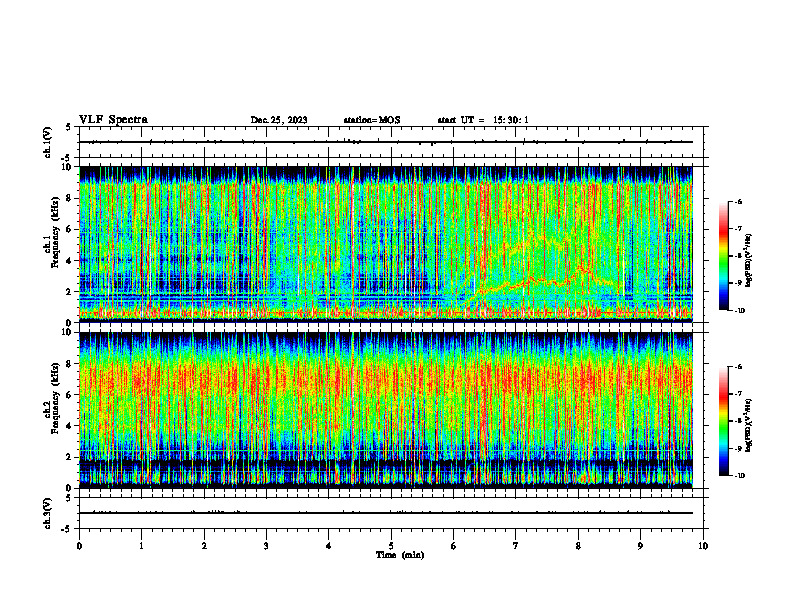792x612 pixels.
Task: Click the "VLF Spectra" plot title
Action: (113, 120)
